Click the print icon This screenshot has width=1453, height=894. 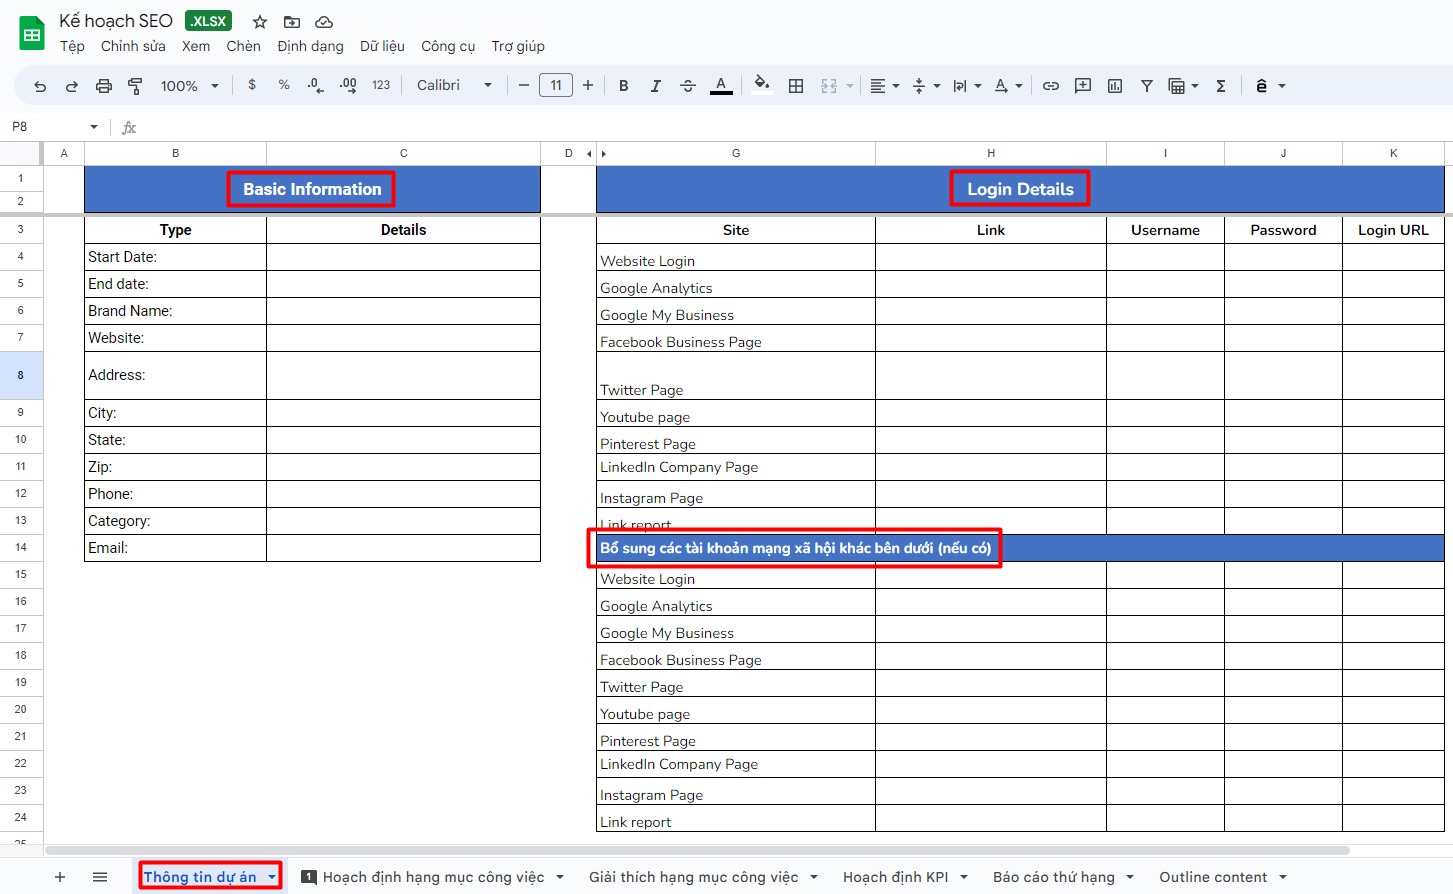click(103, 86)
